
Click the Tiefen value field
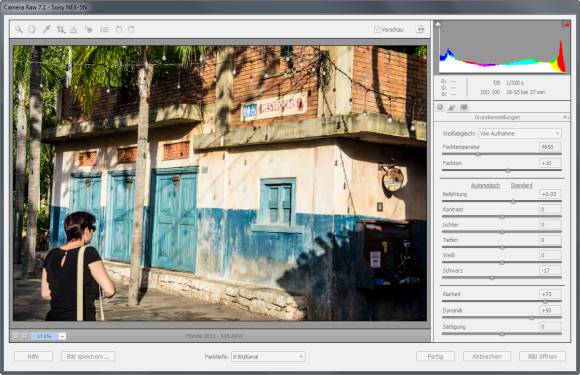click(x=550, y=240)
